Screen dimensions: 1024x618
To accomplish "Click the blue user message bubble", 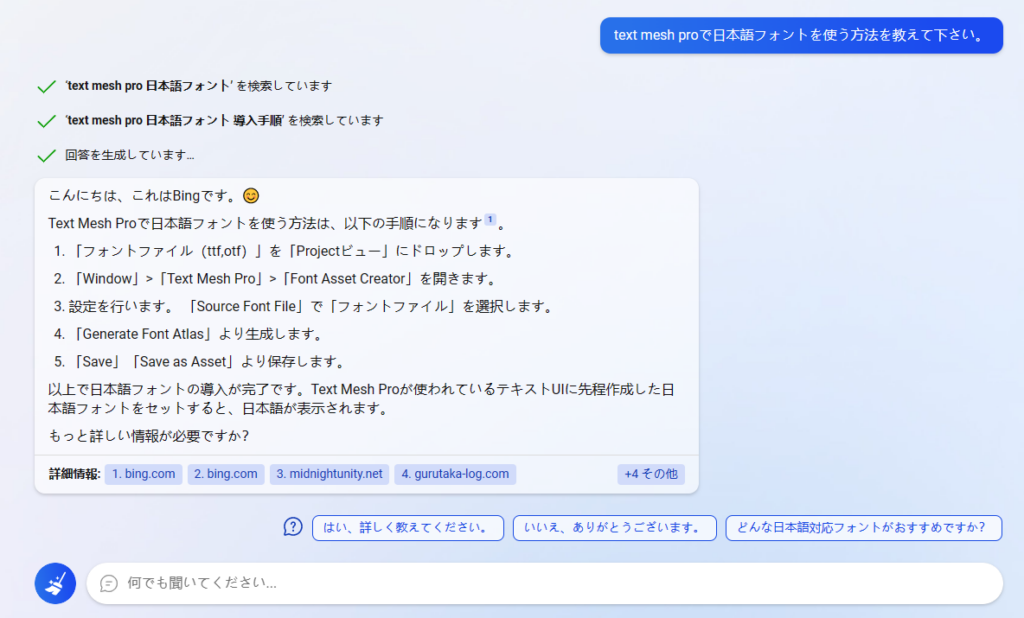I will coord(801,35).
